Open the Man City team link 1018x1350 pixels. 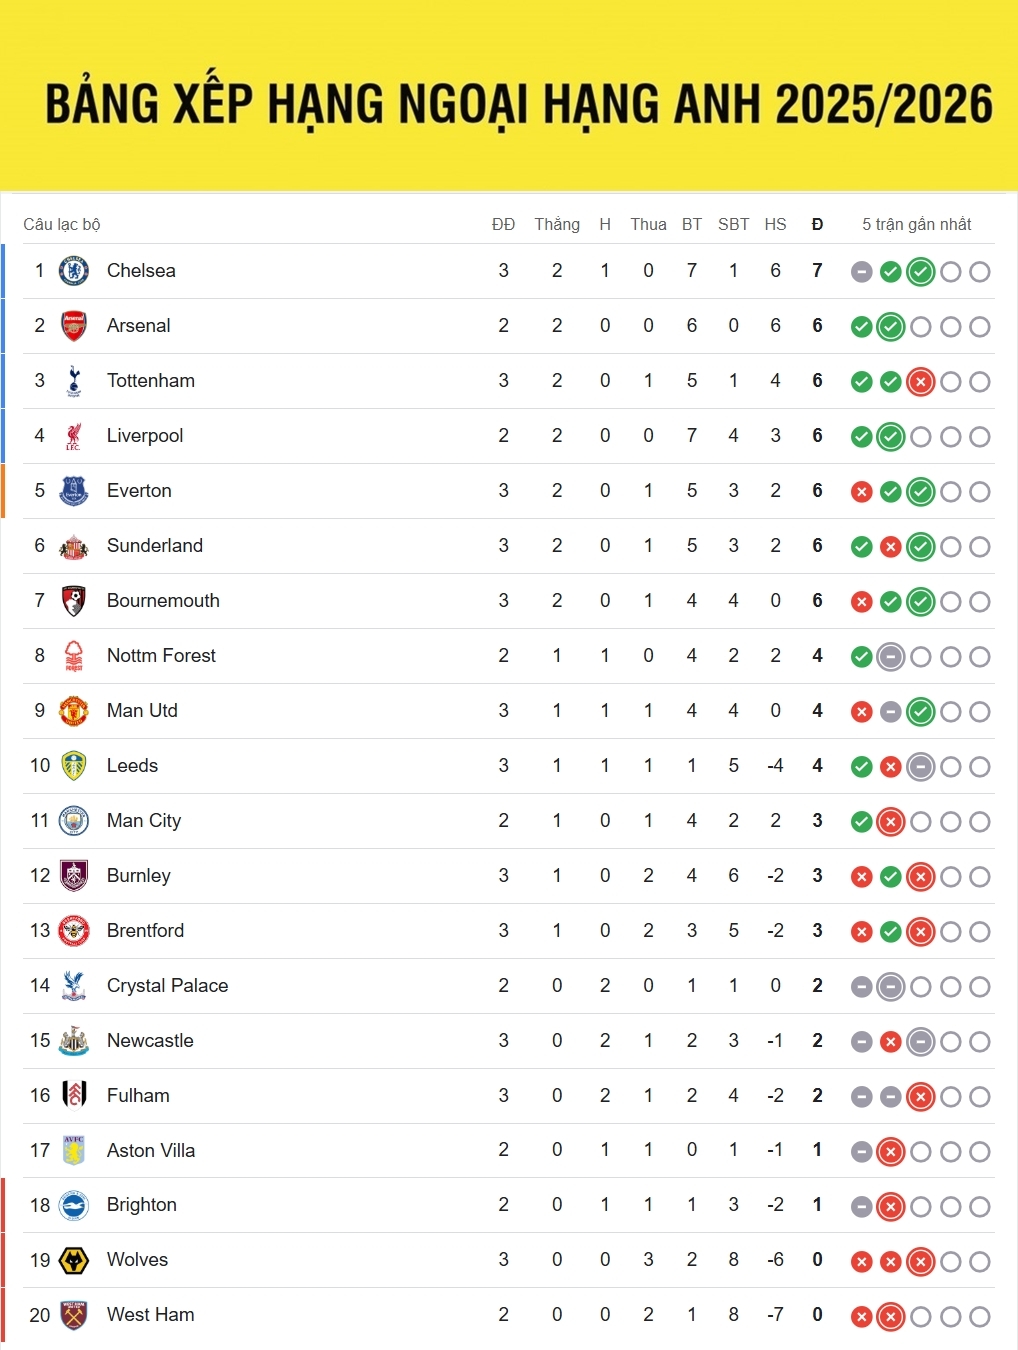click(144, 821)
